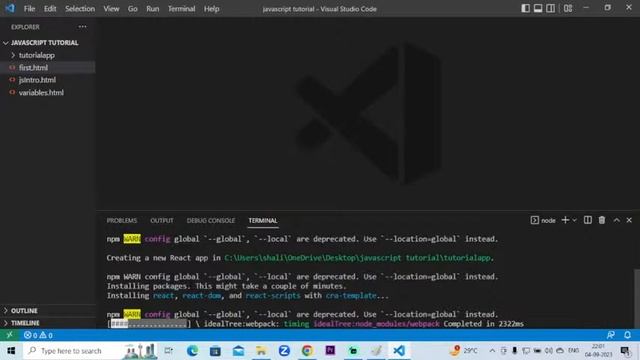640x360 pixels.
Task: Open Windows notification center icon
Action: pos(625,351)
